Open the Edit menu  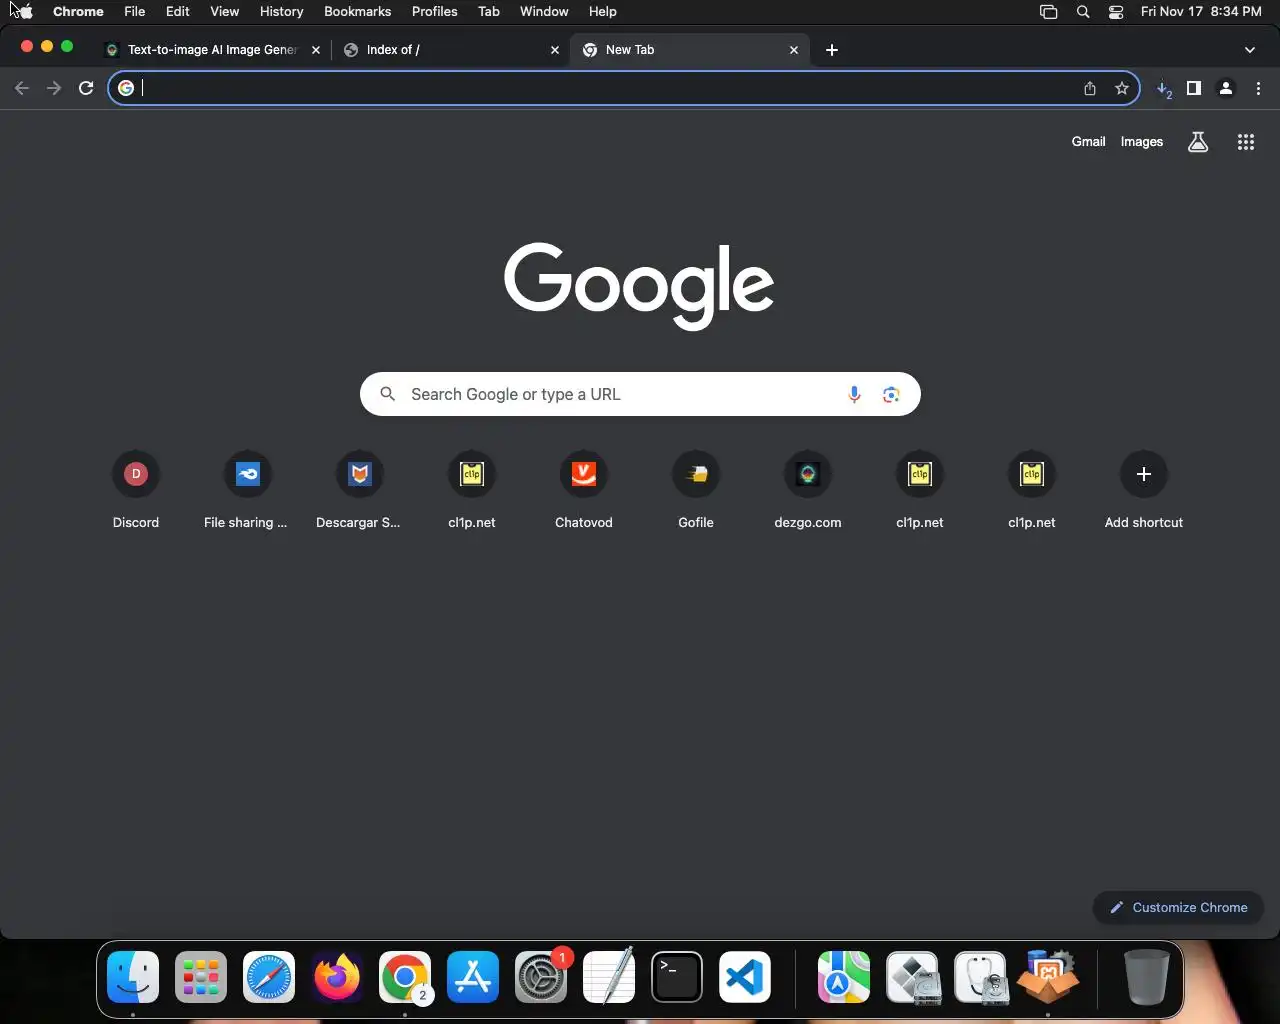178,11
